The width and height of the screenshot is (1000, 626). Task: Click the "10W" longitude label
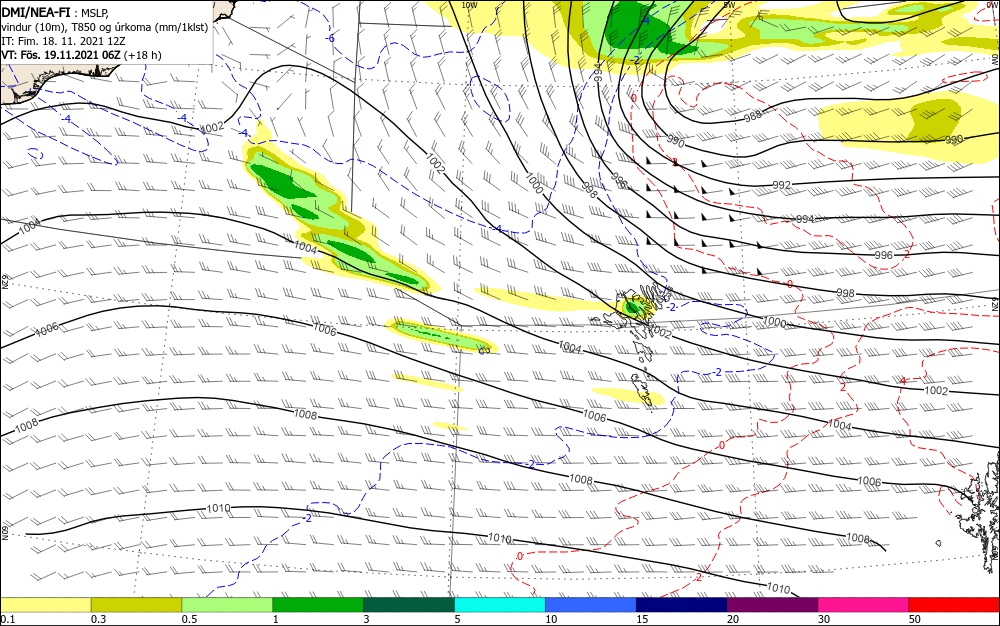tap(469, 5)
